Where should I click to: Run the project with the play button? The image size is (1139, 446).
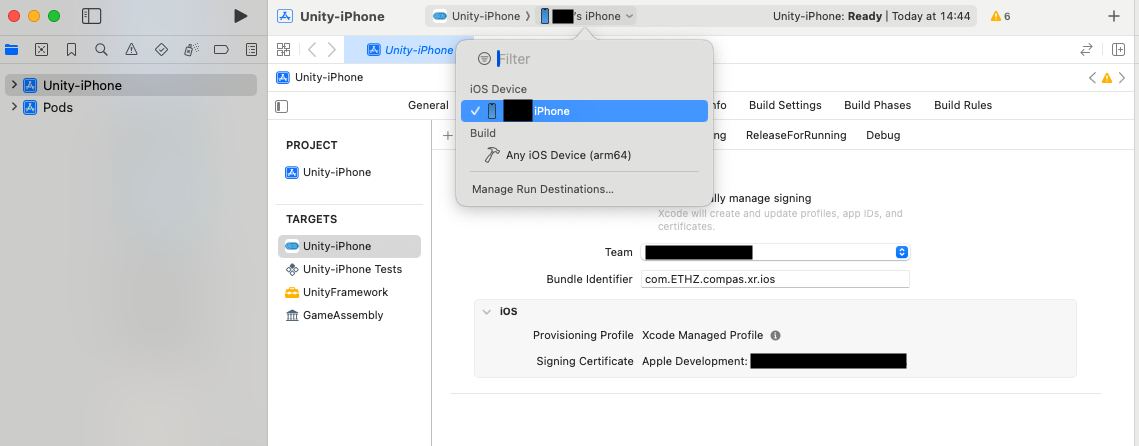click(x=240, y=16)
